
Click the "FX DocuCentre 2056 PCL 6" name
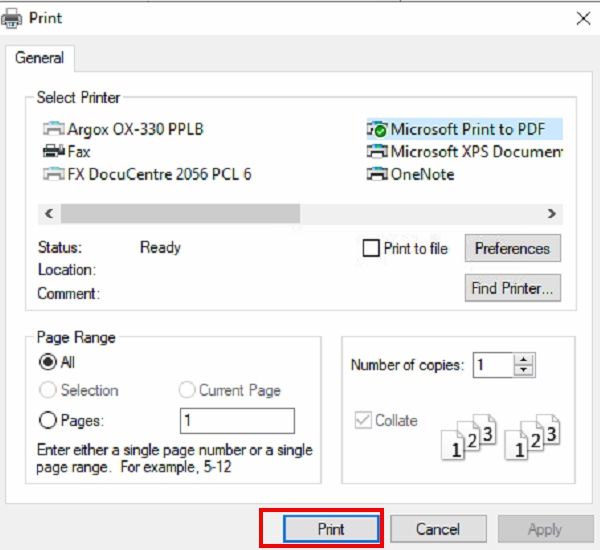[160, 175]
